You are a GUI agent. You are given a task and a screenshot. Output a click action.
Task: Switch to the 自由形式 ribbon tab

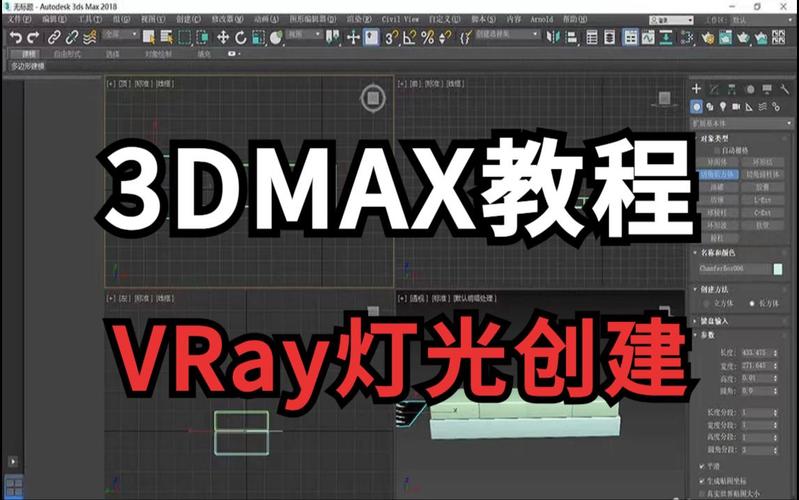coord(67,54)
